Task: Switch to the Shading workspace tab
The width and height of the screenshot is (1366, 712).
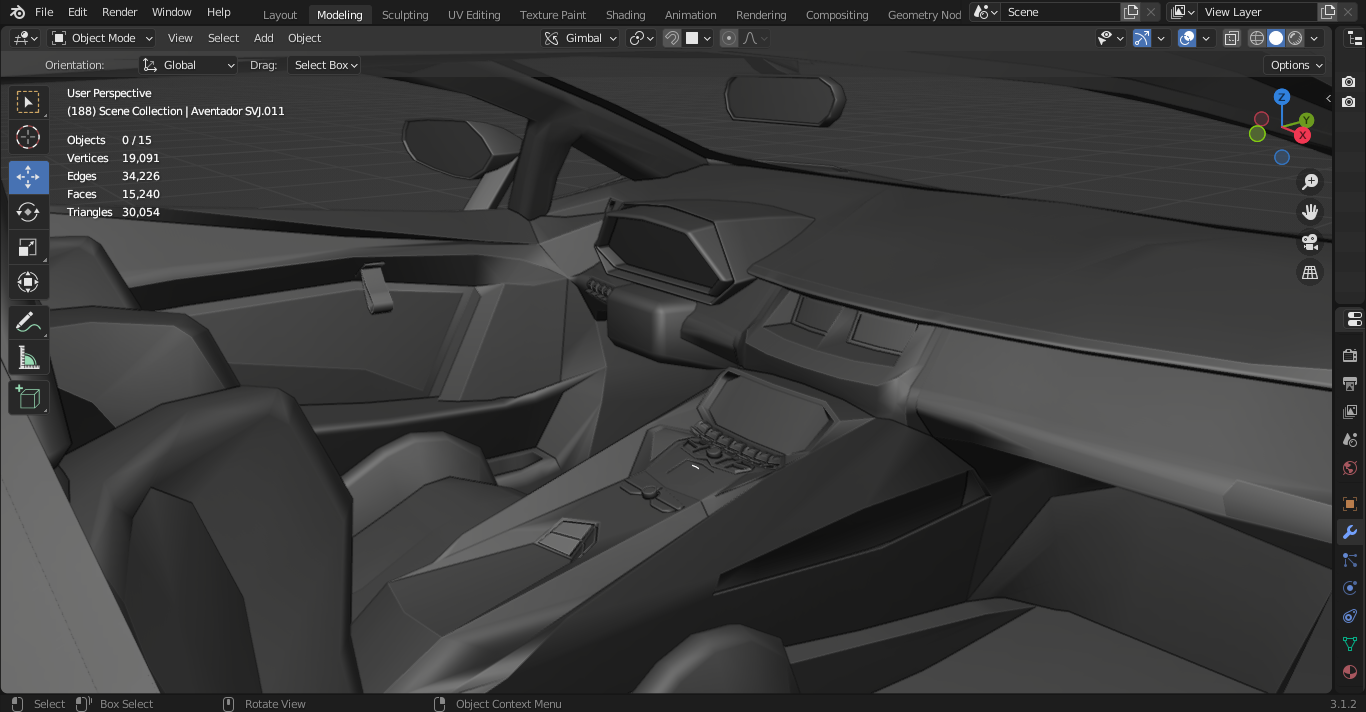Action: [x=625, y=15]
